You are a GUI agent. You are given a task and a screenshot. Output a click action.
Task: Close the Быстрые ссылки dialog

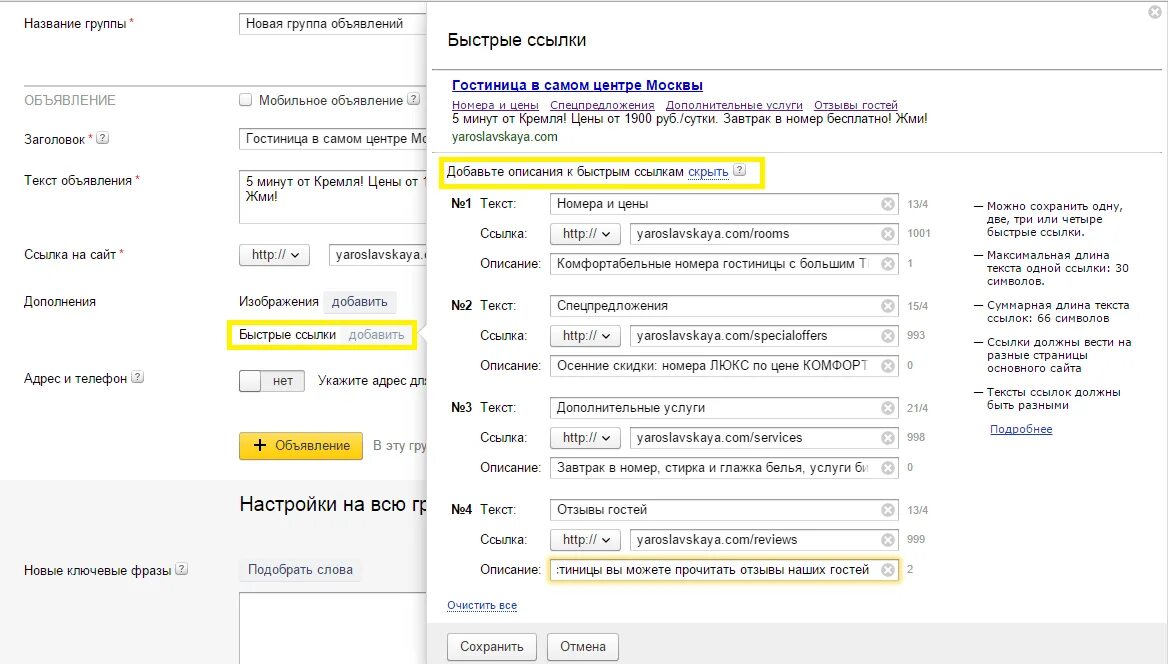point(1155,12)
